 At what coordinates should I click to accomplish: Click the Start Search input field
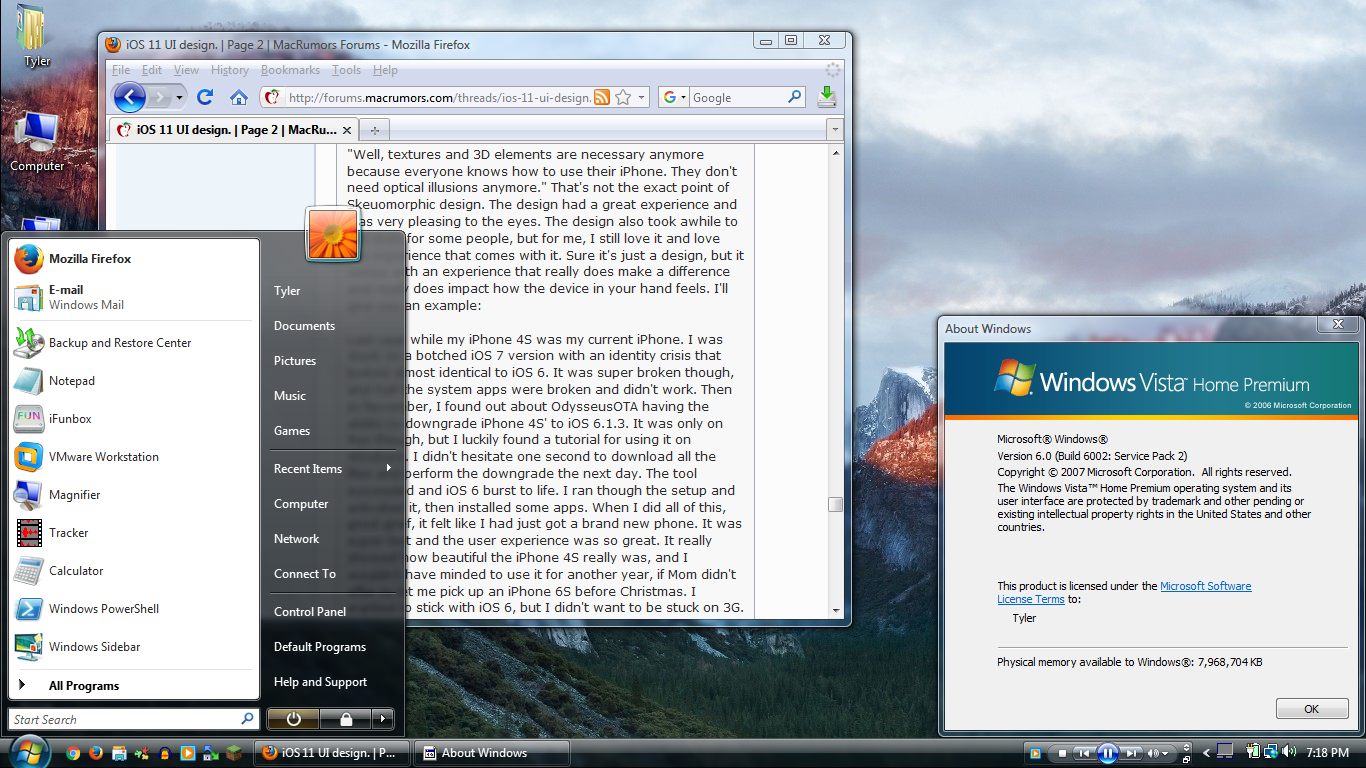click(x=134, y=719)
